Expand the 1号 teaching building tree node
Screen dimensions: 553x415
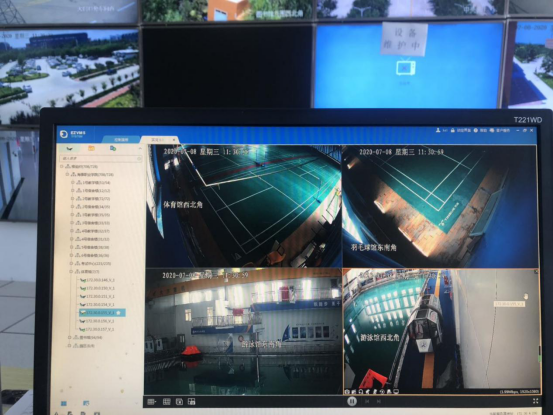click(73, 183)
